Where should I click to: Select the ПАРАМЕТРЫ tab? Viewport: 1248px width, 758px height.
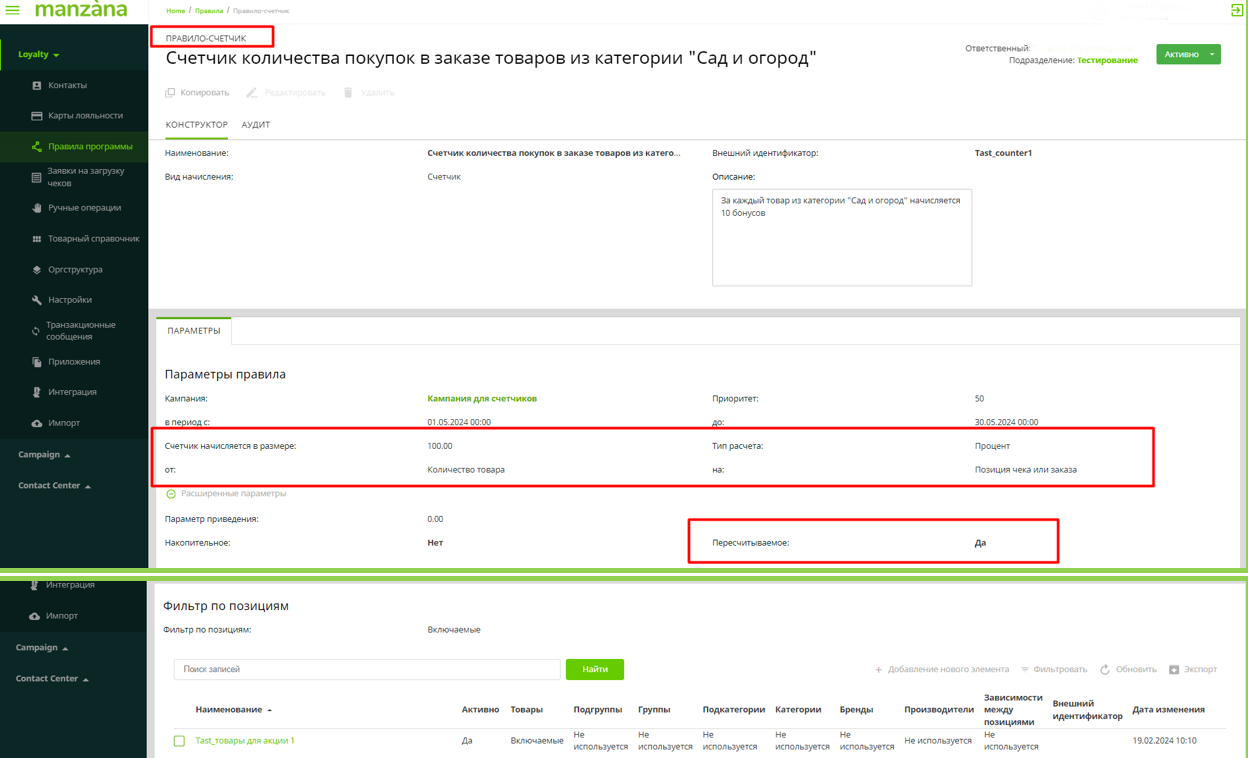(194, 331)
